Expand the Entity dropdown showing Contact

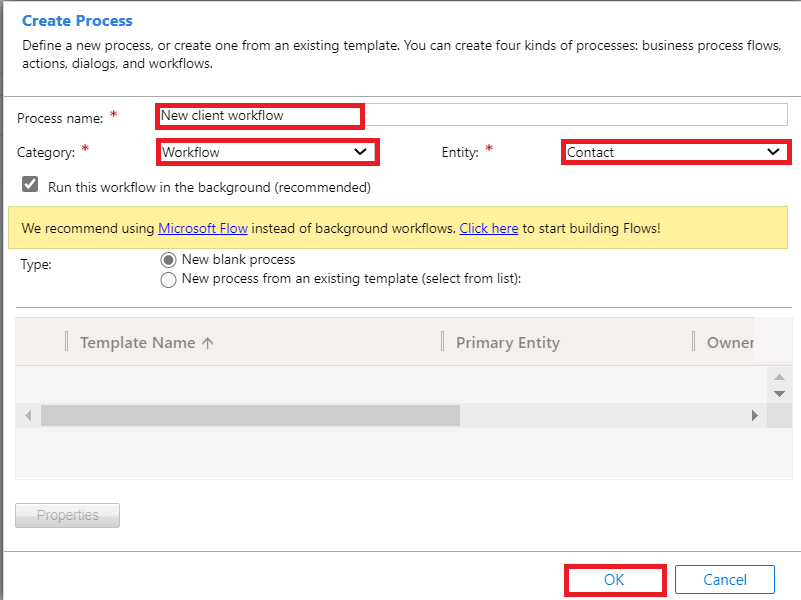pyautogui.click(x=675, y=152)
